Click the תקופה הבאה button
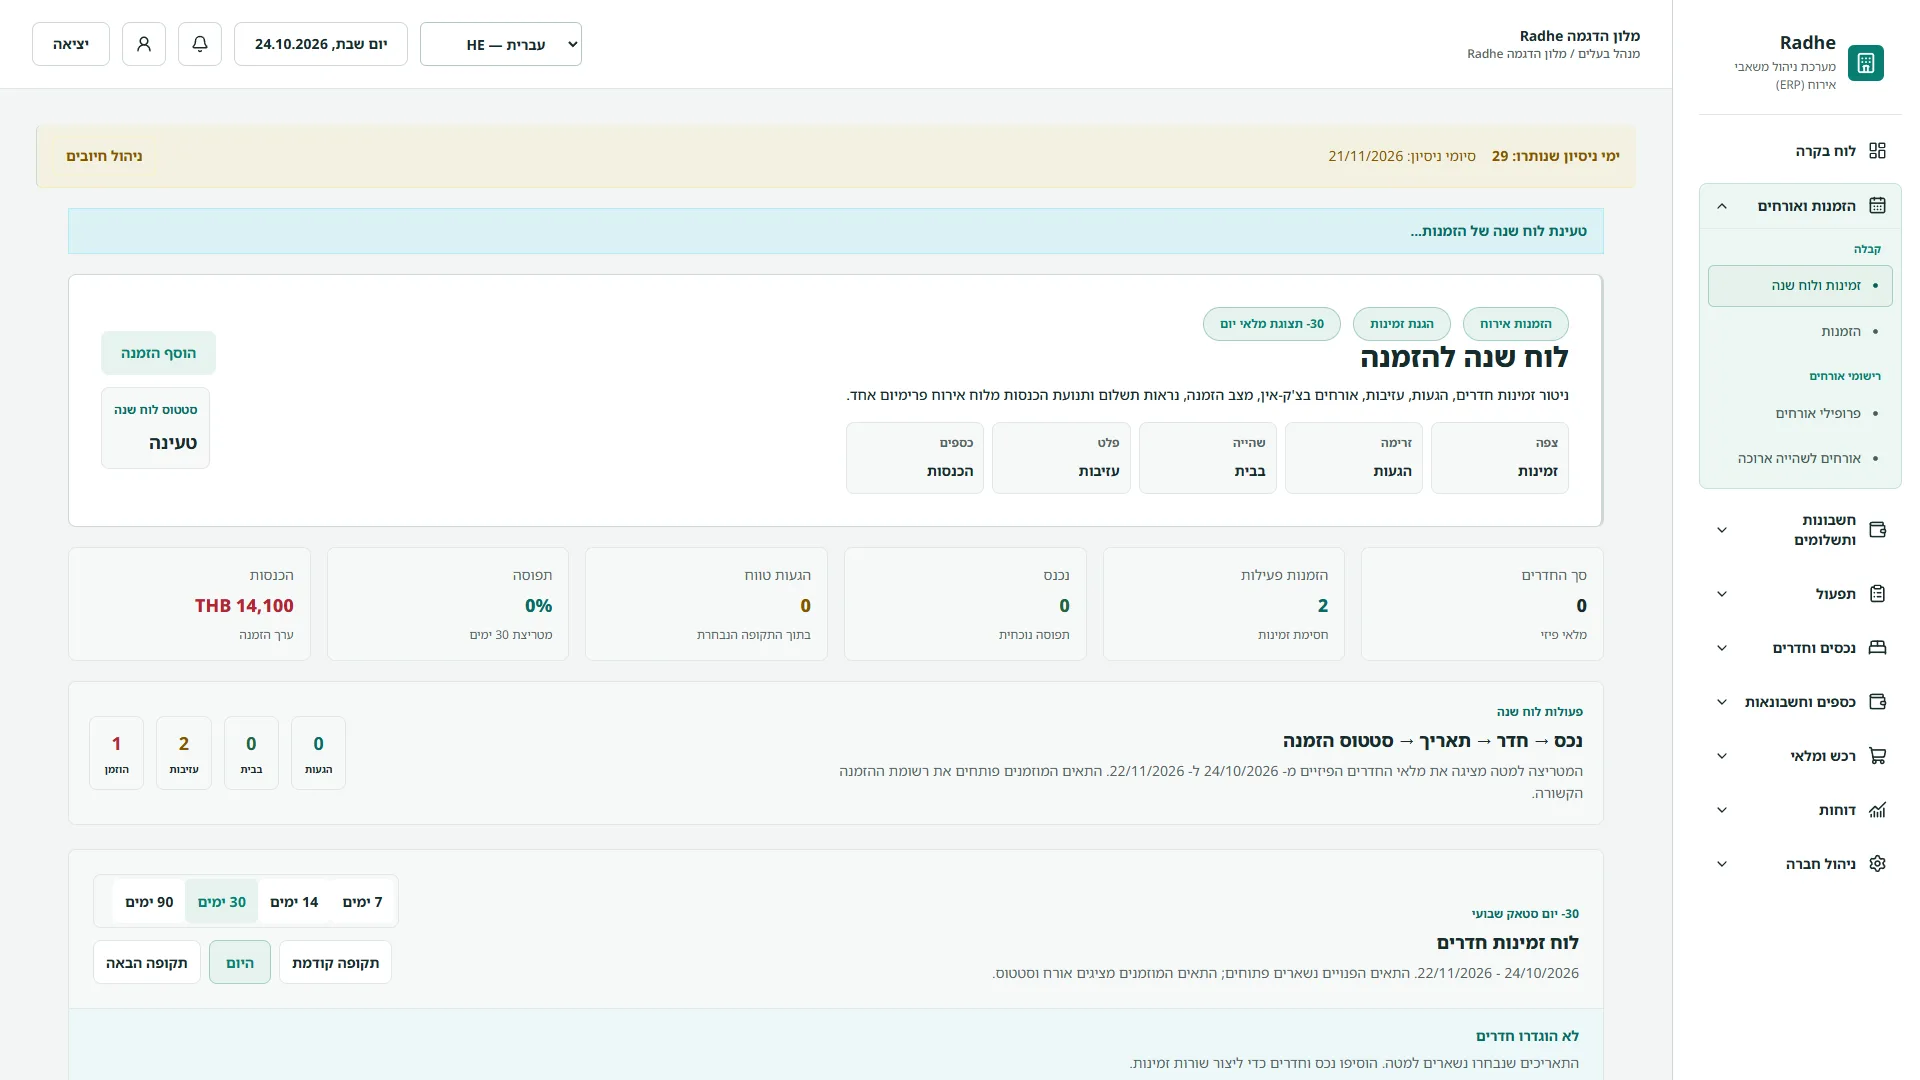Screen dimensions: 1920x1080 [x=147, y=963]
